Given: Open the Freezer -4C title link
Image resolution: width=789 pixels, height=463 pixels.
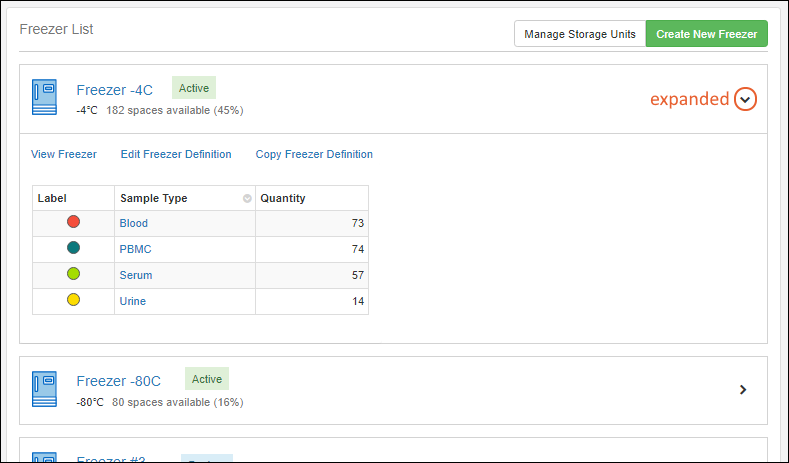Looking at the screenshot, I should [114, 90].
